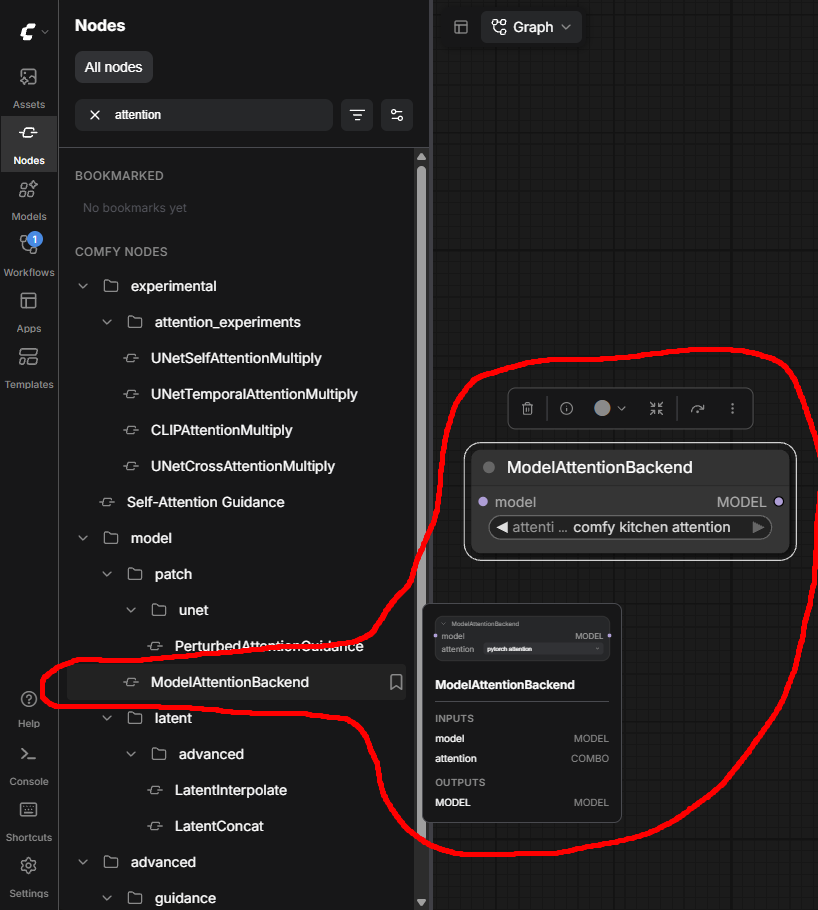
Task: Show node info for ModelAttentionBackend
Action: (x=566, y=409)
